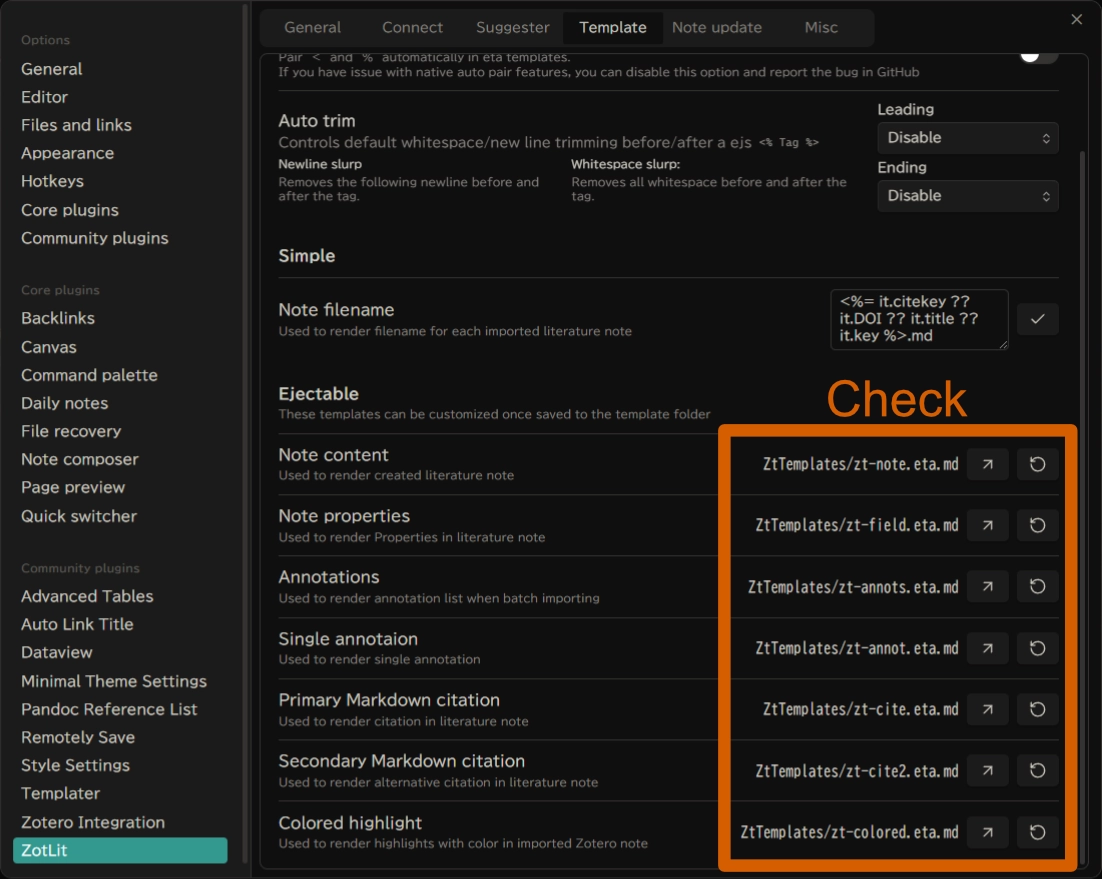This screenshot has width=1102, height=879.
Task: Open Community plugins settings
Action: tap(95, 238)
